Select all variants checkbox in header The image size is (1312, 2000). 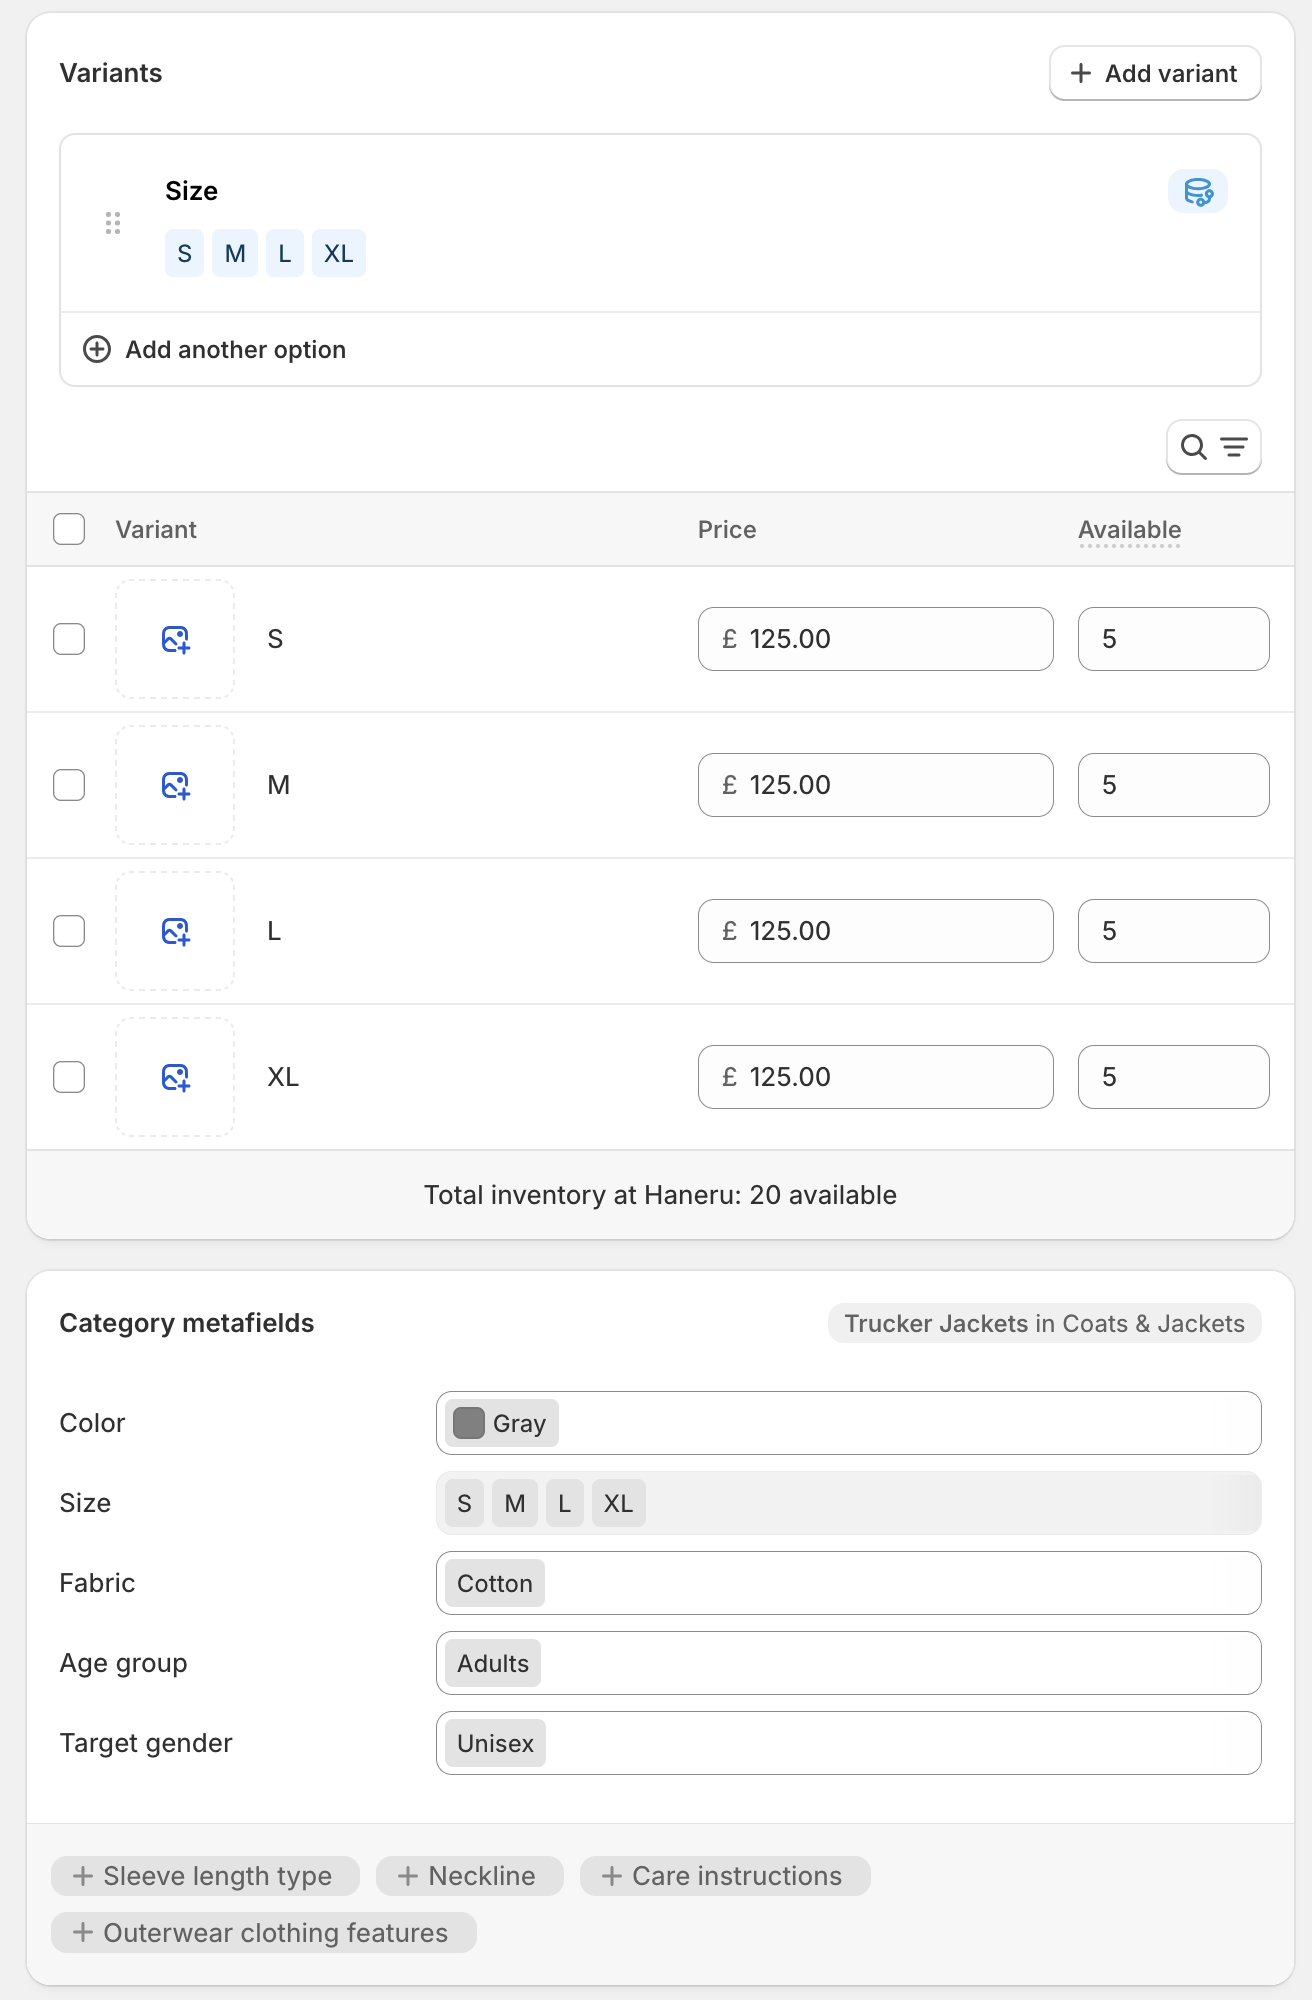[69, 529]
